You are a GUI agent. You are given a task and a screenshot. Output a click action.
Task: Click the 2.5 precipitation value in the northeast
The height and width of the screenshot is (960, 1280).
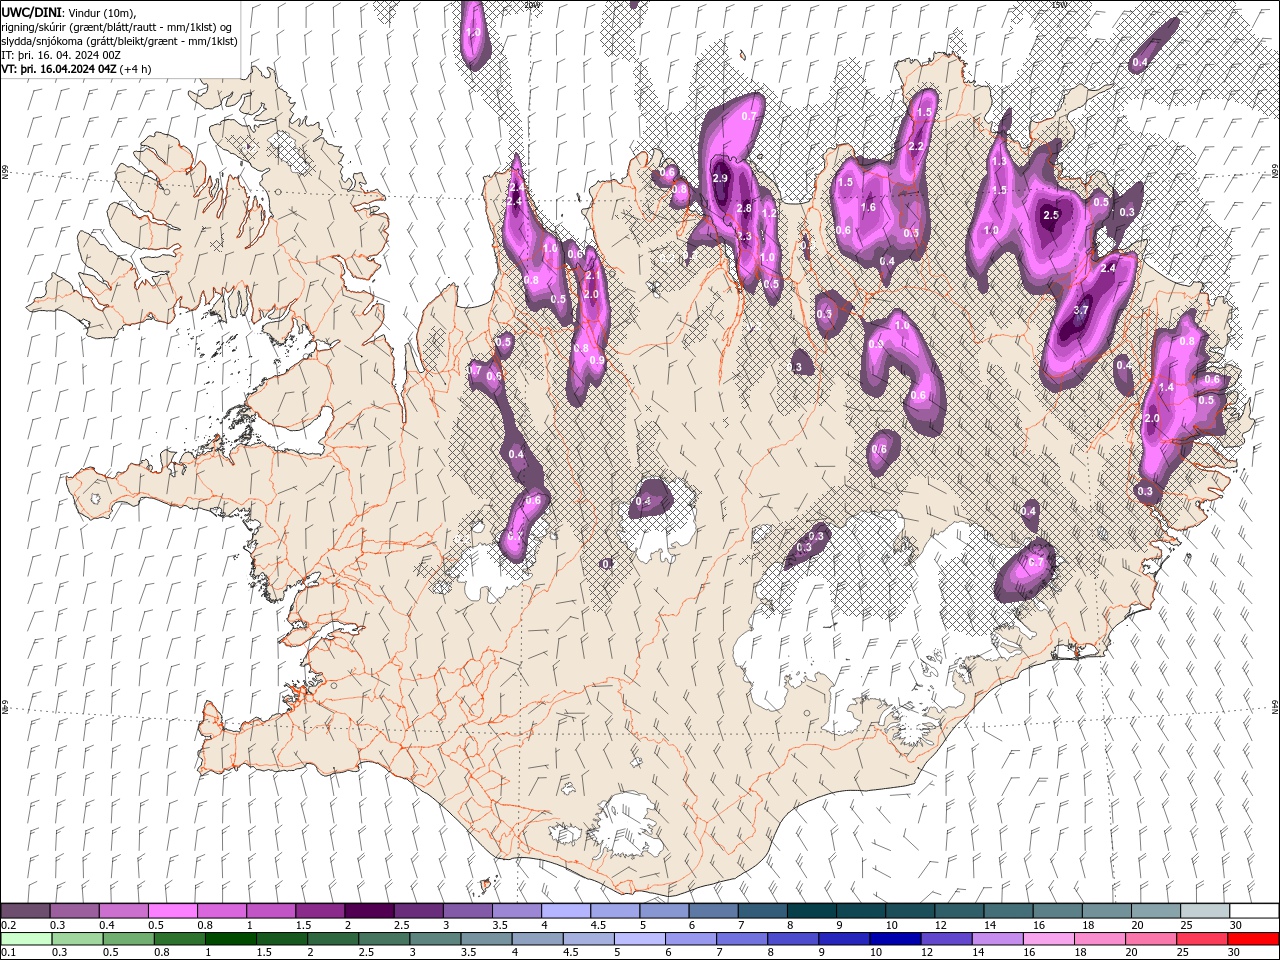[1051, 215]
